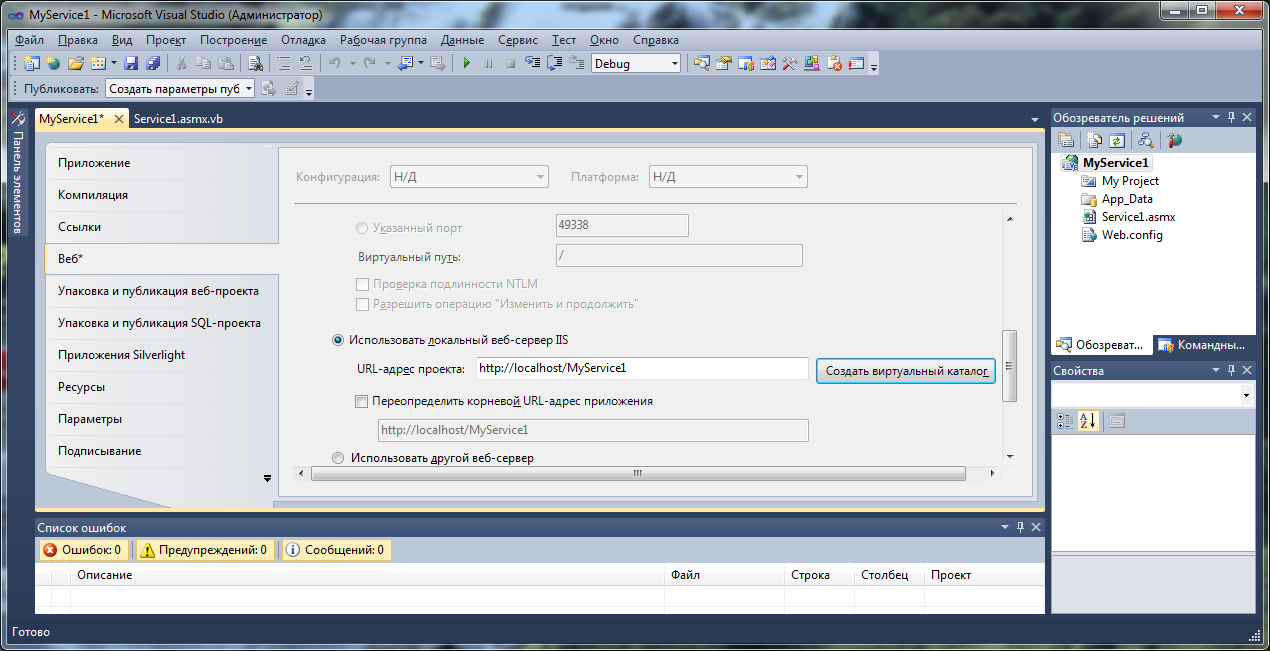Click the Step Into debug icon
1270x651 pixels.
click(x=532, y=63)
